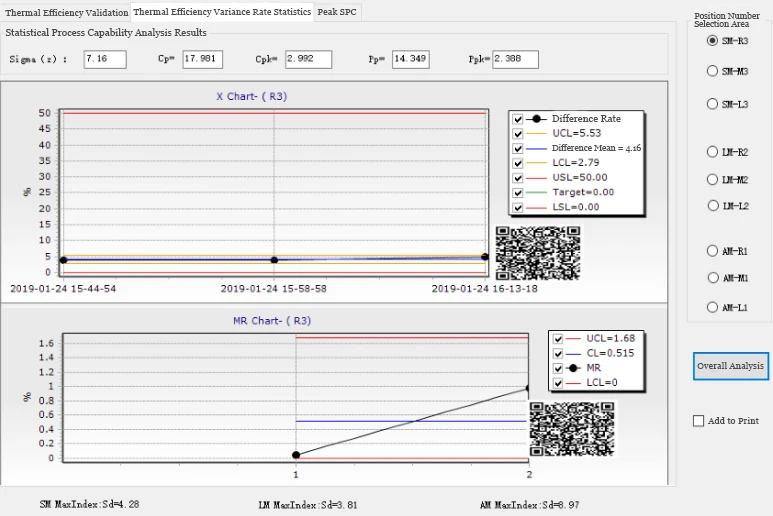Enable the Add to Print checkbox
The image size is (773, 516).
click(x=698, y=421)
